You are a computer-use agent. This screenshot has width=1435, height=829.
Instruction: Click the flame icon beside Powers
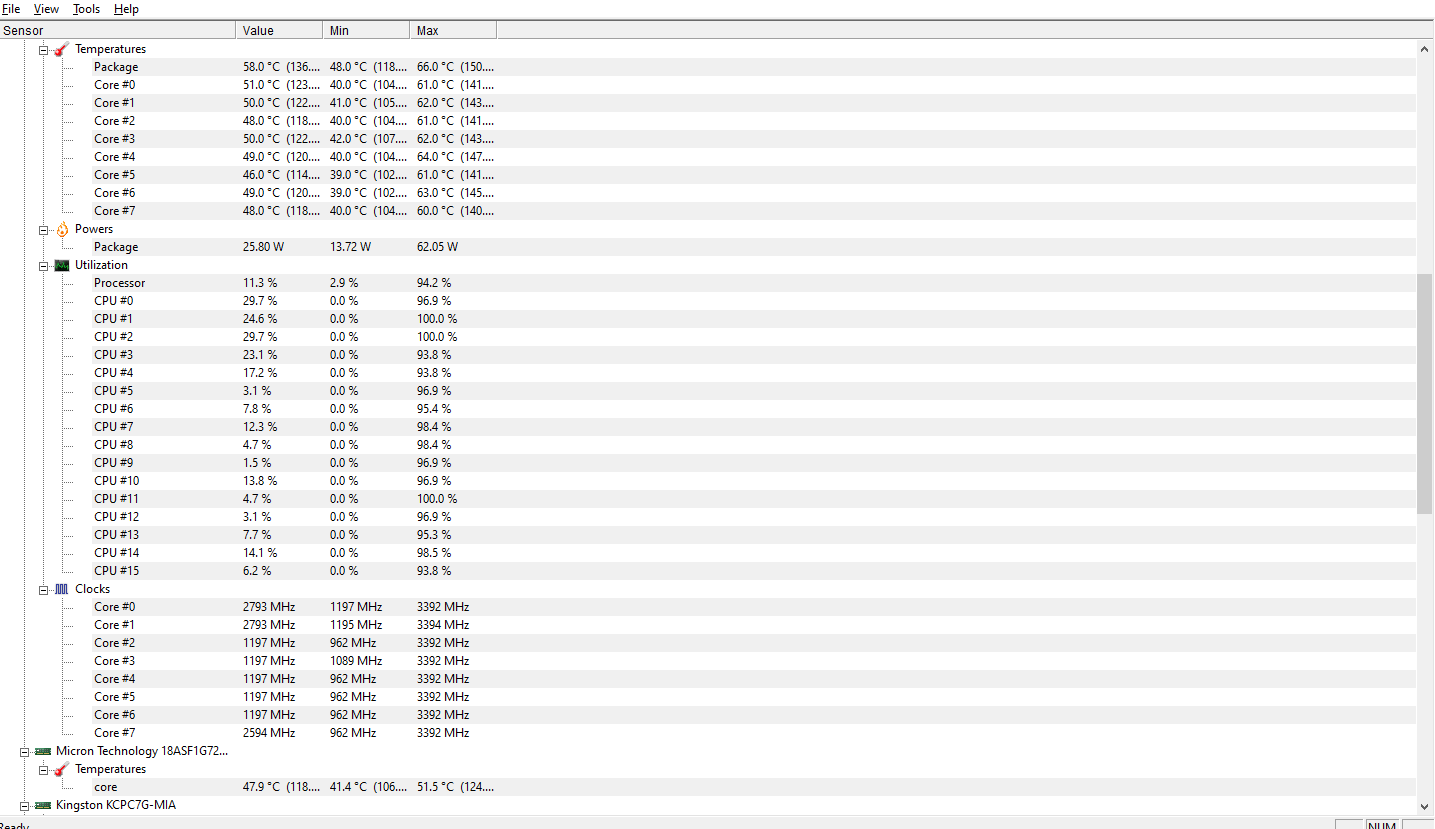[x=62, y=229]
